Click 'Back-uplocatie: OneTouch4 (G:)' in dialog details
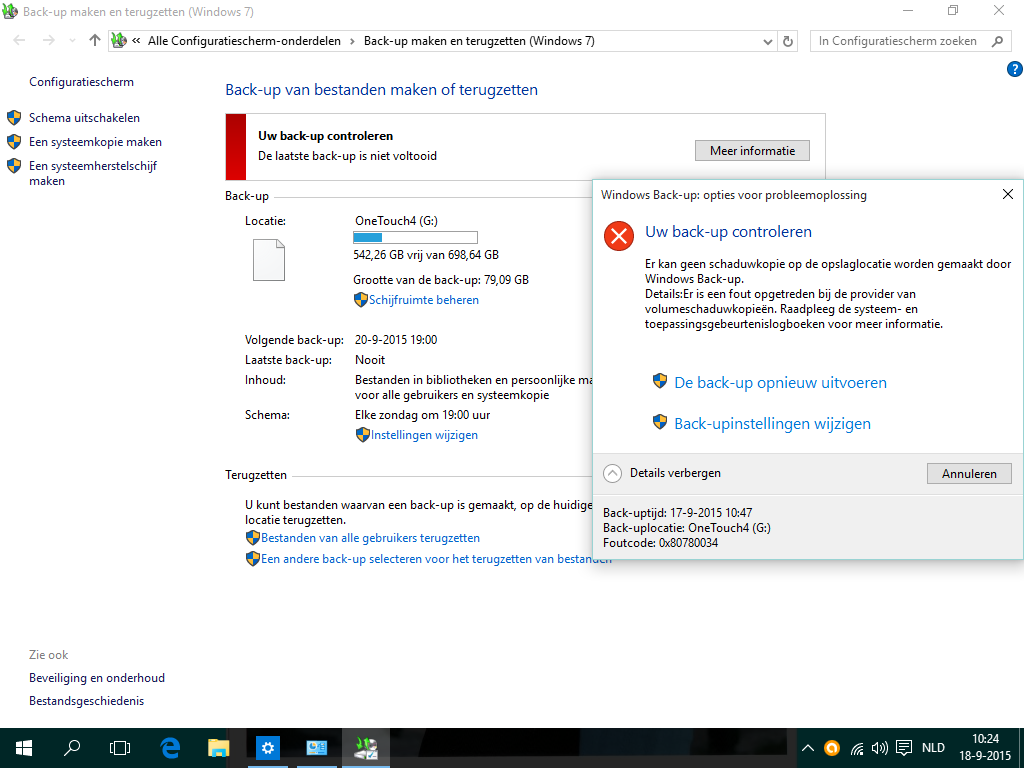This screenshot has width=1024, height=768. (686, 528)
